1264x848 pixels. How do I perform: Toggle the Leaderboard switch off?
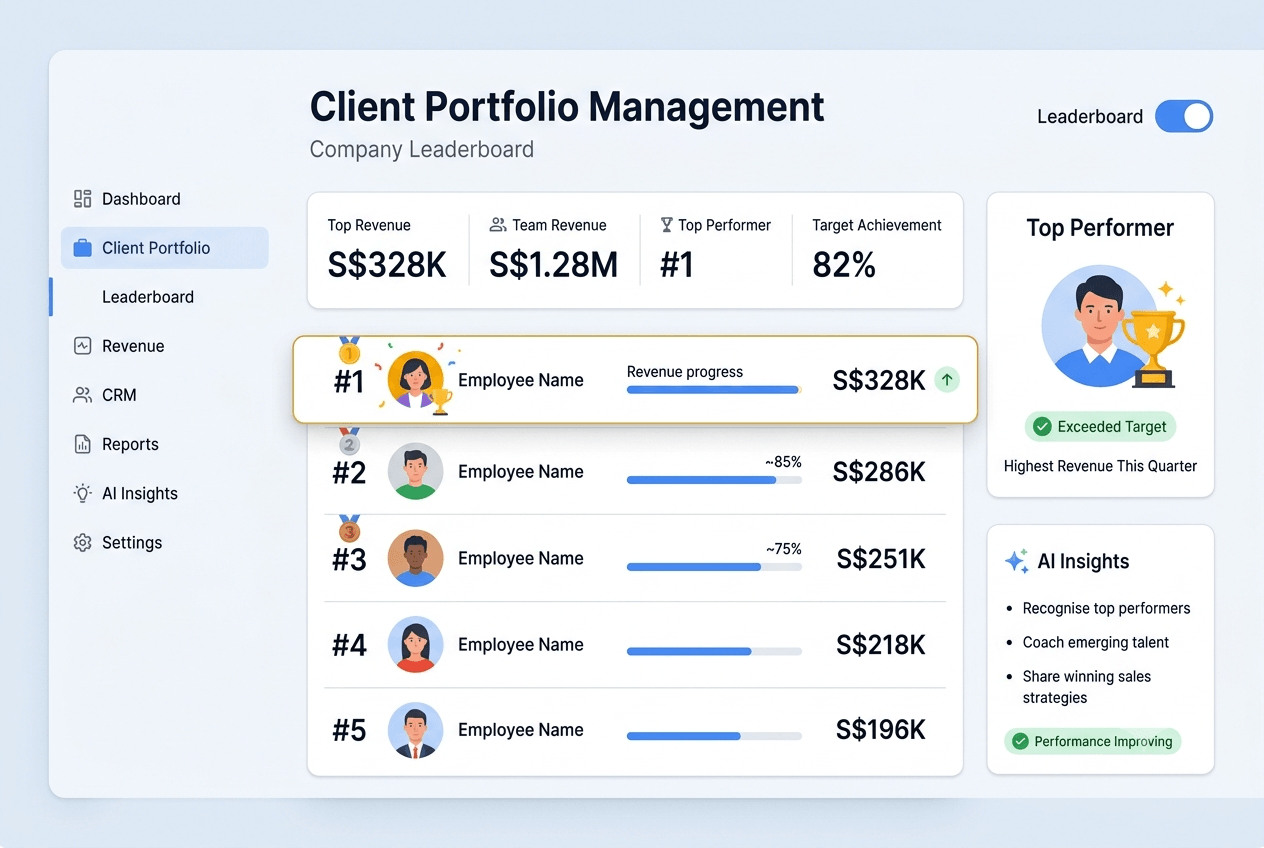[1184, 116]
